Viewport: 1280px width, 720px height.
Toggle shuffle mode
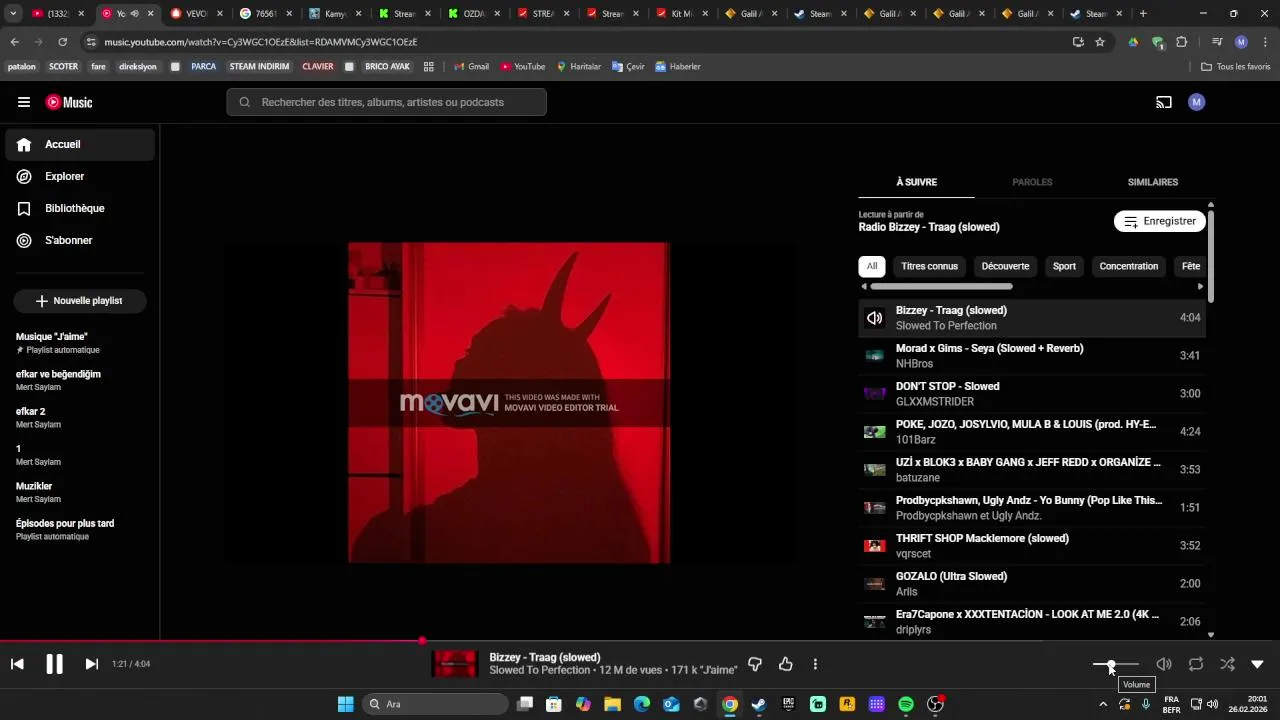pyautogui.click(x=1227, y=664)
